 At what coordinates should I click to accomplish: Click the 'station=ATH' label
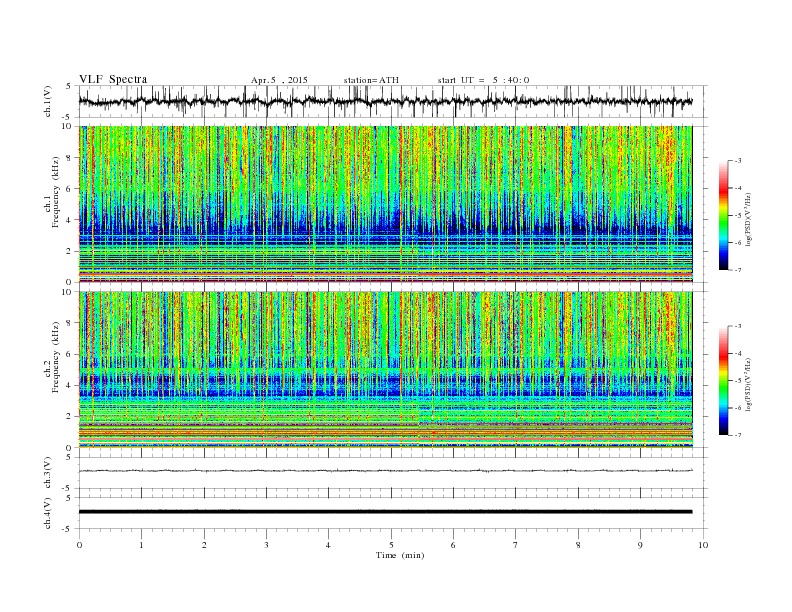[371, 80]
